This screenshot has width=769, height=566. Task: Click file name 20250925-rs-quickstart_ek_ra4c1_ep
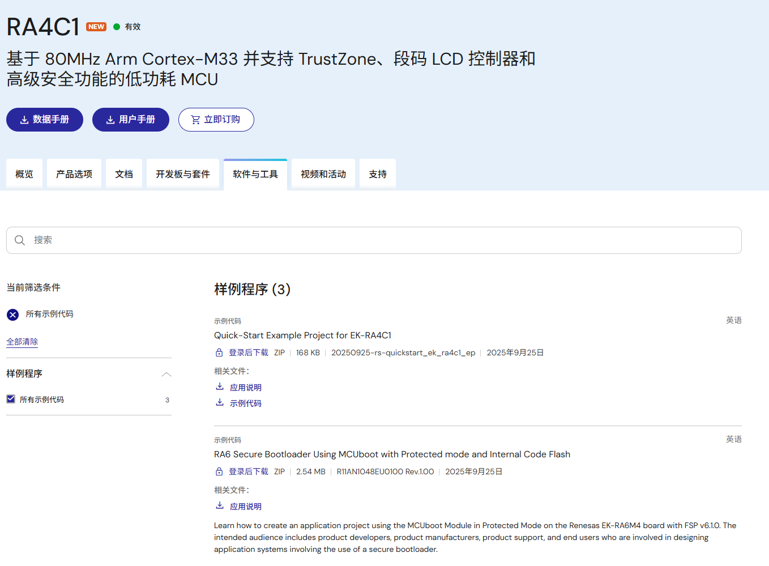[403, 353]
